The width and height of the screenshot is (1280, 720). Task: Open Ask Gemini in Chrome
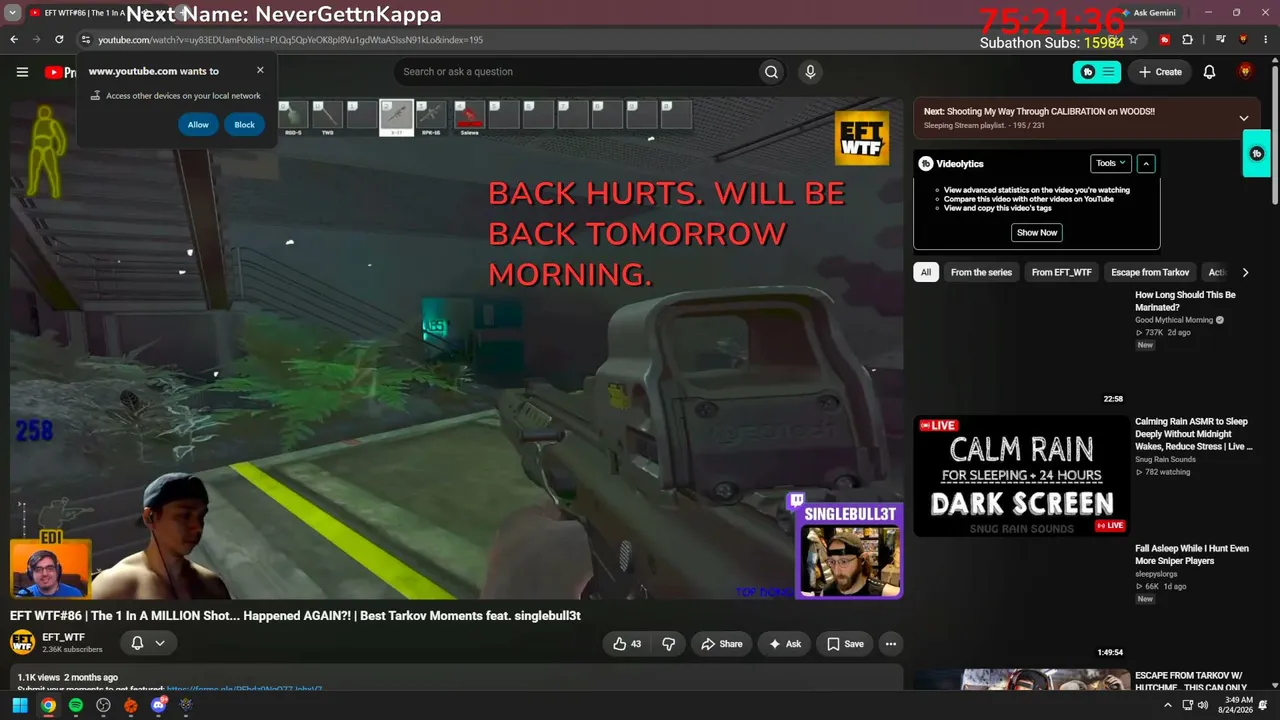[x=1149, y=13]
